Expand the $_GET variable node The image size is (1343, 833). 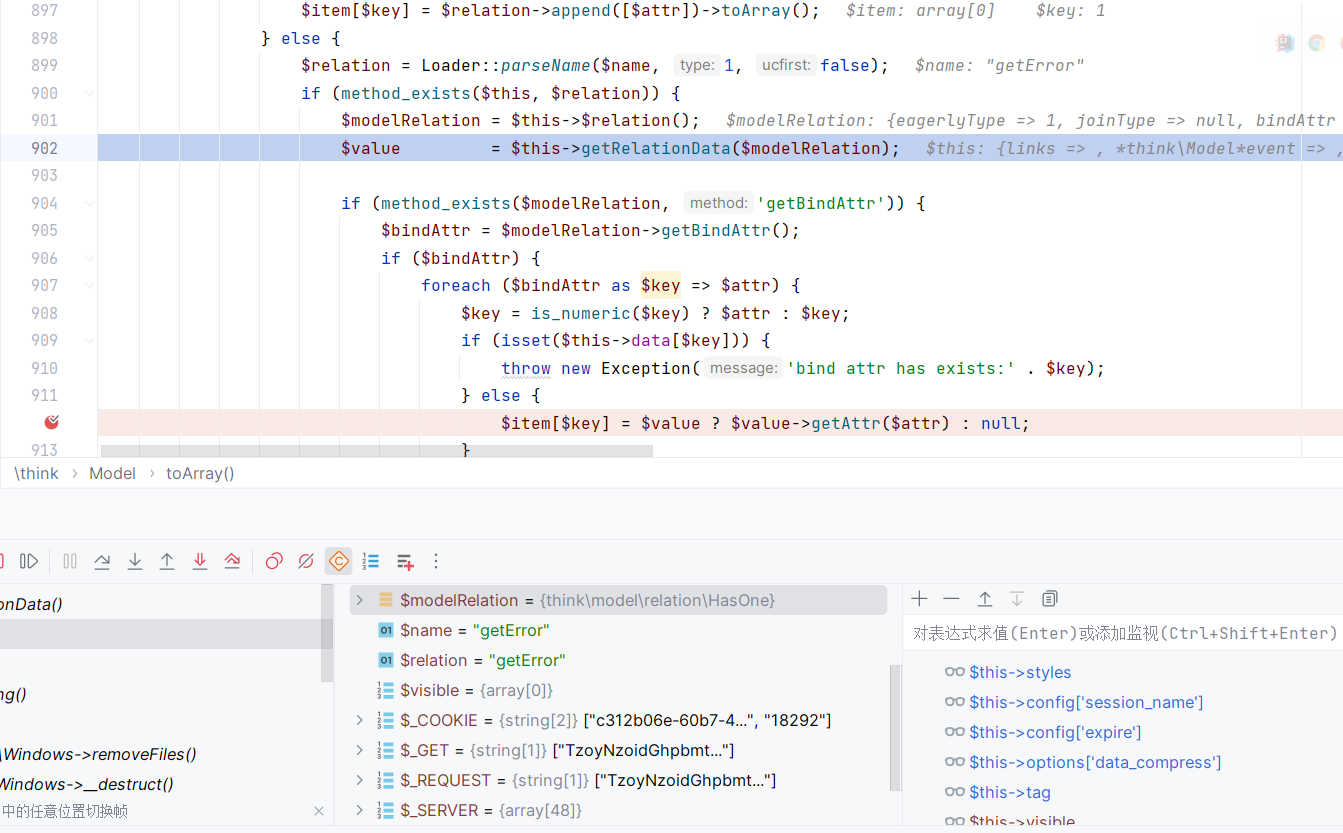click(360, 750)
